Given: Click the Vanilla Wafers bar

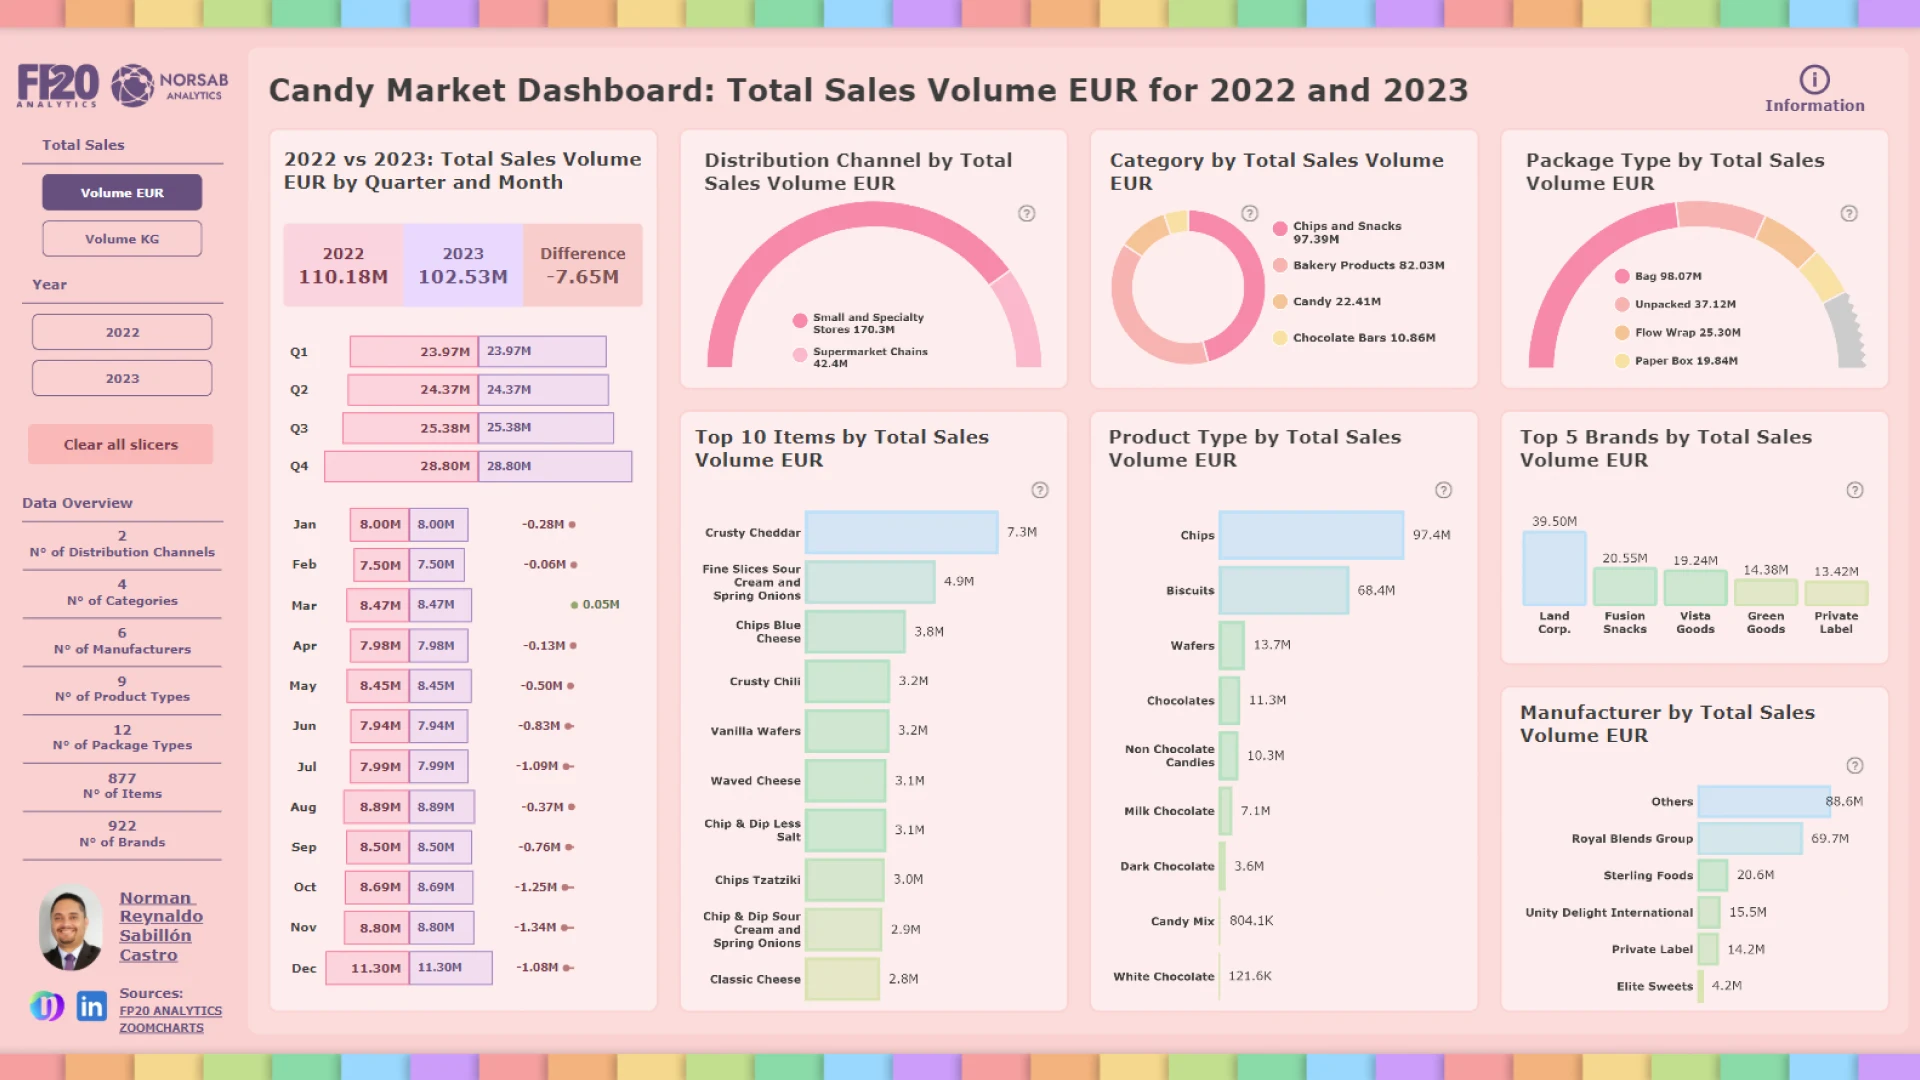Looking at the screenshot, I should pyautogui.click(x=847, y=730).
